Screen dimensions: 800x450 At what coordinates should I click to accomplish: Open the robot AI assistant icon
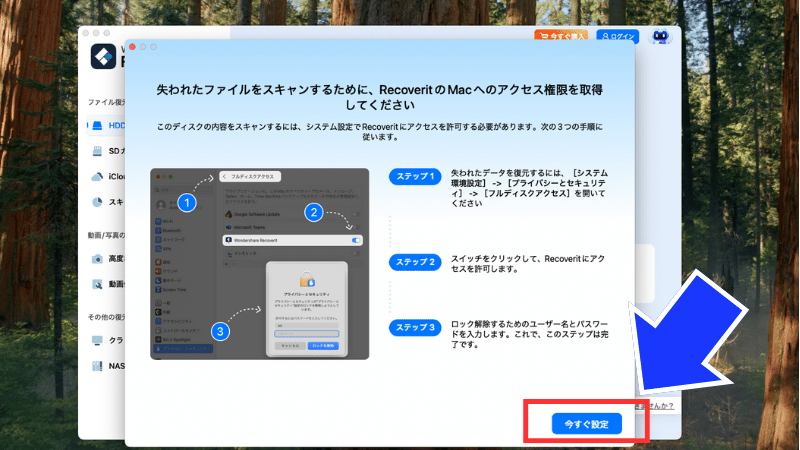[x=660, y=37]
